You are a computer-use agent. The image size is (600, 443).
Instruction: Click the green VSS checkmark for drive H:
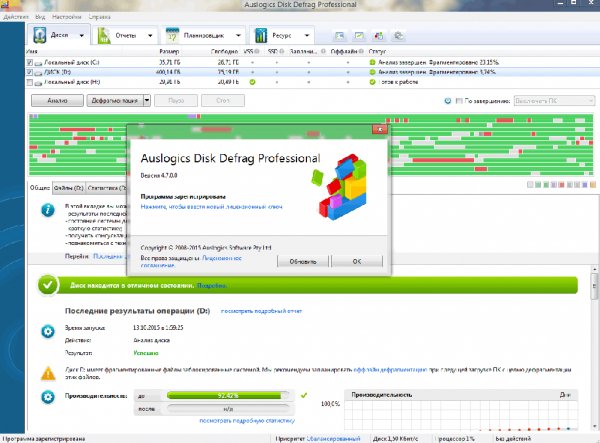(x=252, y=82)
